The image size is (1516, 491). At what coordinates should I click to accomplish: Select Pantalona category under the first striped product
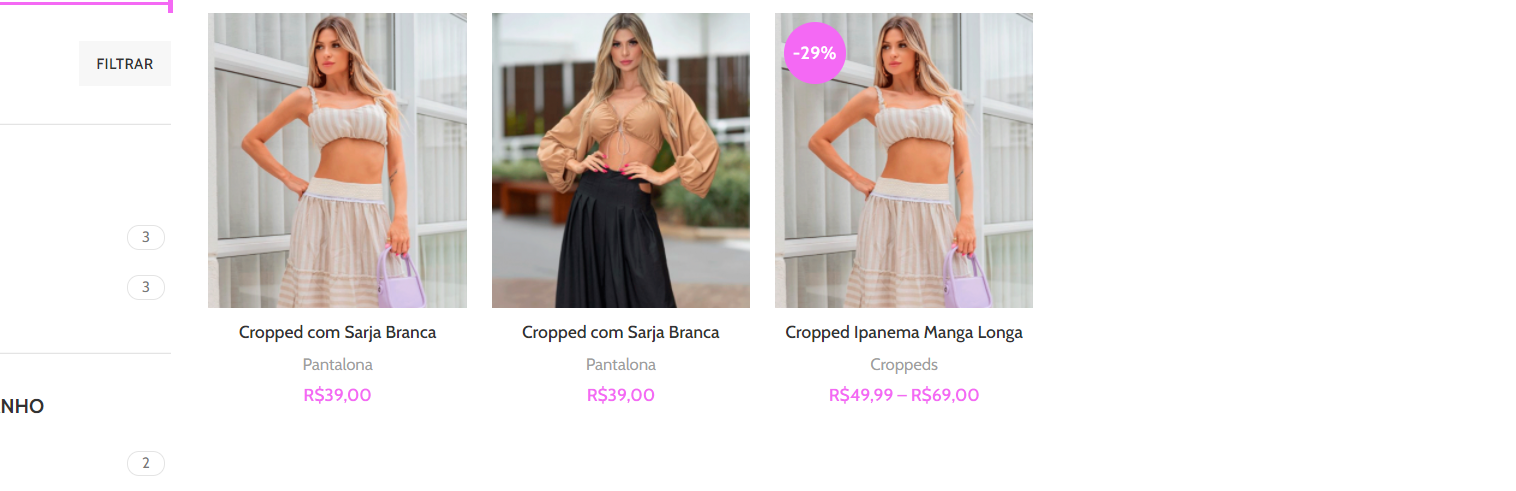337,365
